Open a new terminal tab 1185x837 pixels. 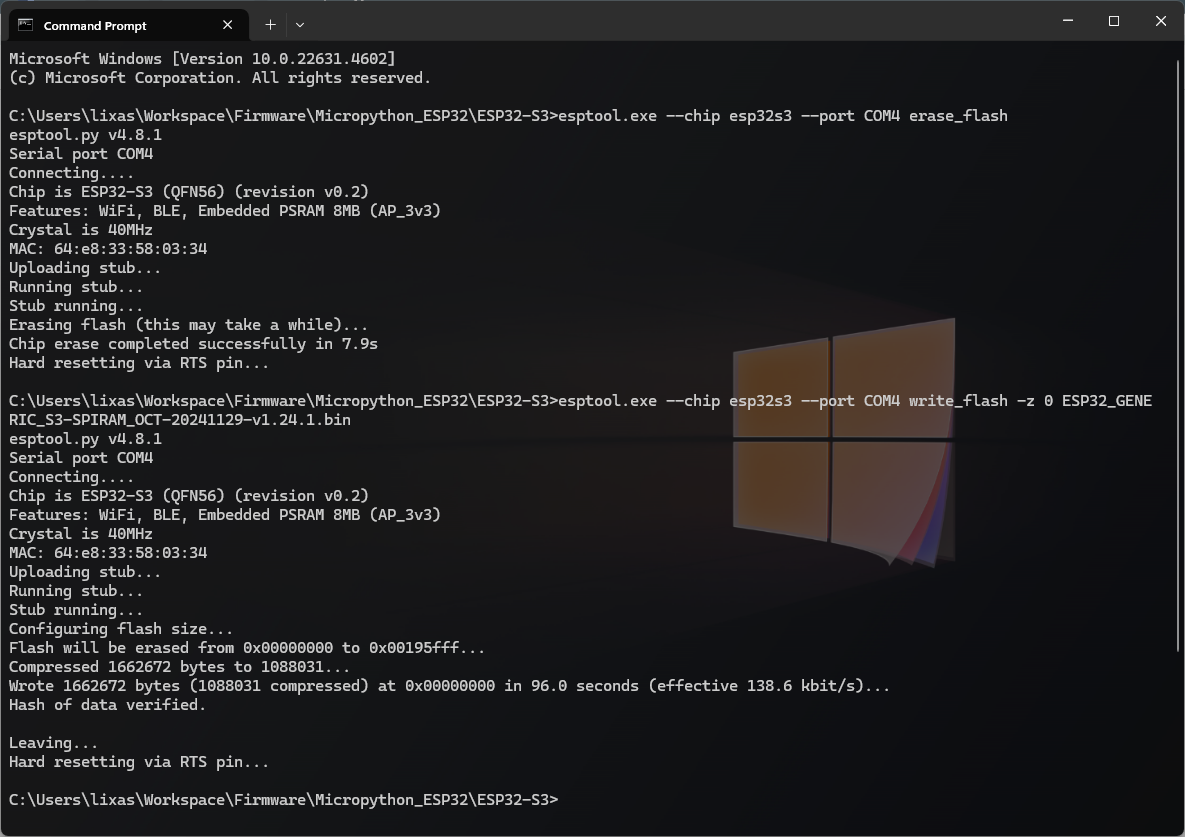click(270, 25)
